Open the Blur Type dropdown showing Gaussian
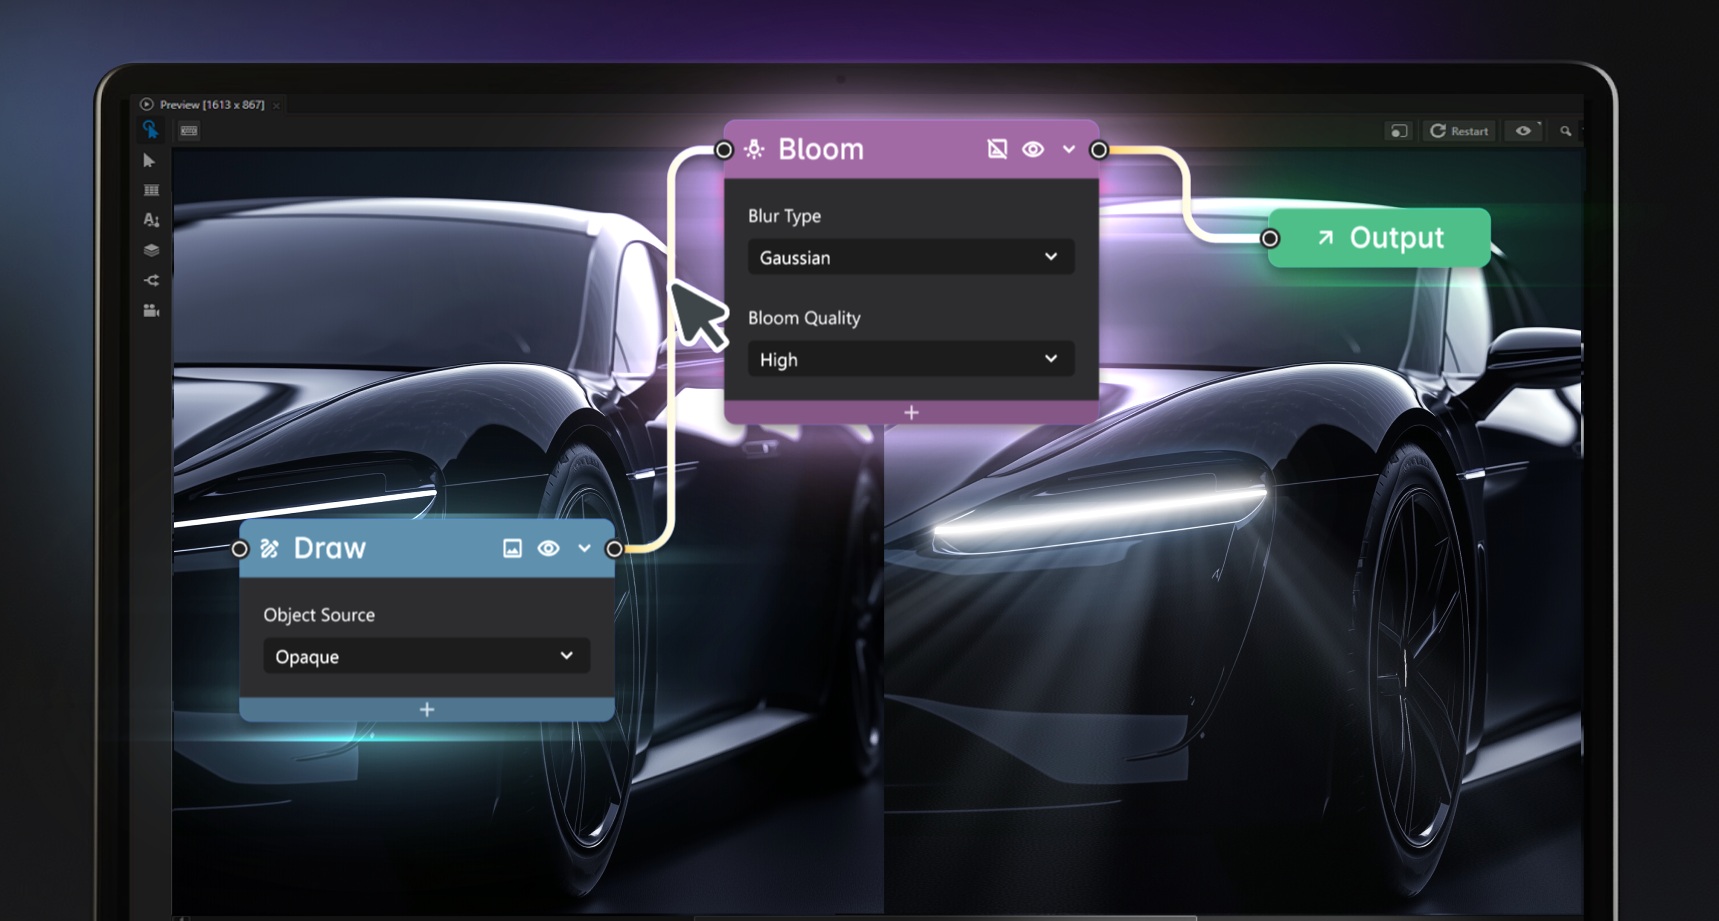 click(x=910, y=257)
